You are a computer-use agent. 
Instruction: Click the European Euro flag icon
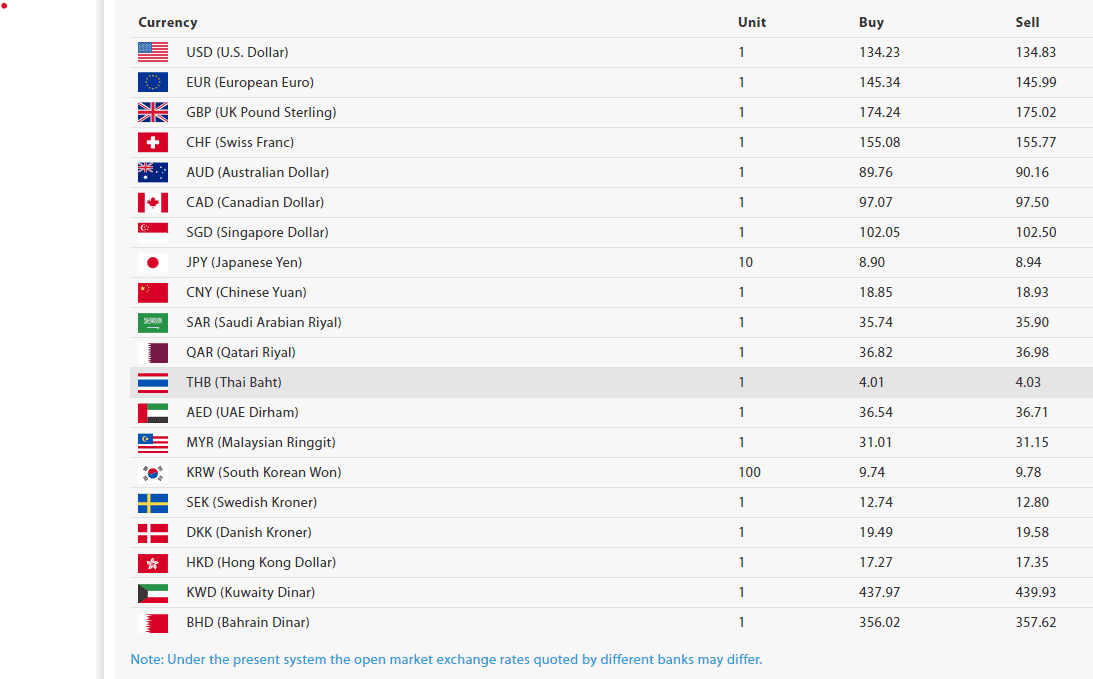[153, 82]
